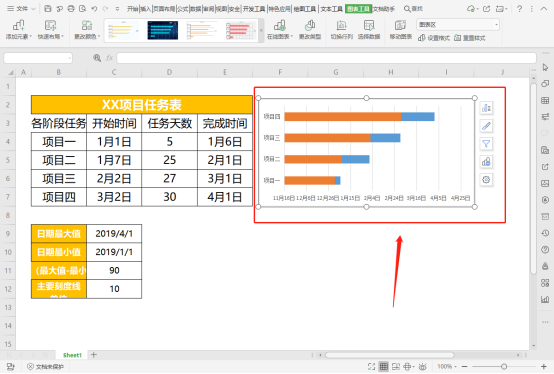
Task: Click the Reset Style (重置样式) button
Action: pos(470,38)
